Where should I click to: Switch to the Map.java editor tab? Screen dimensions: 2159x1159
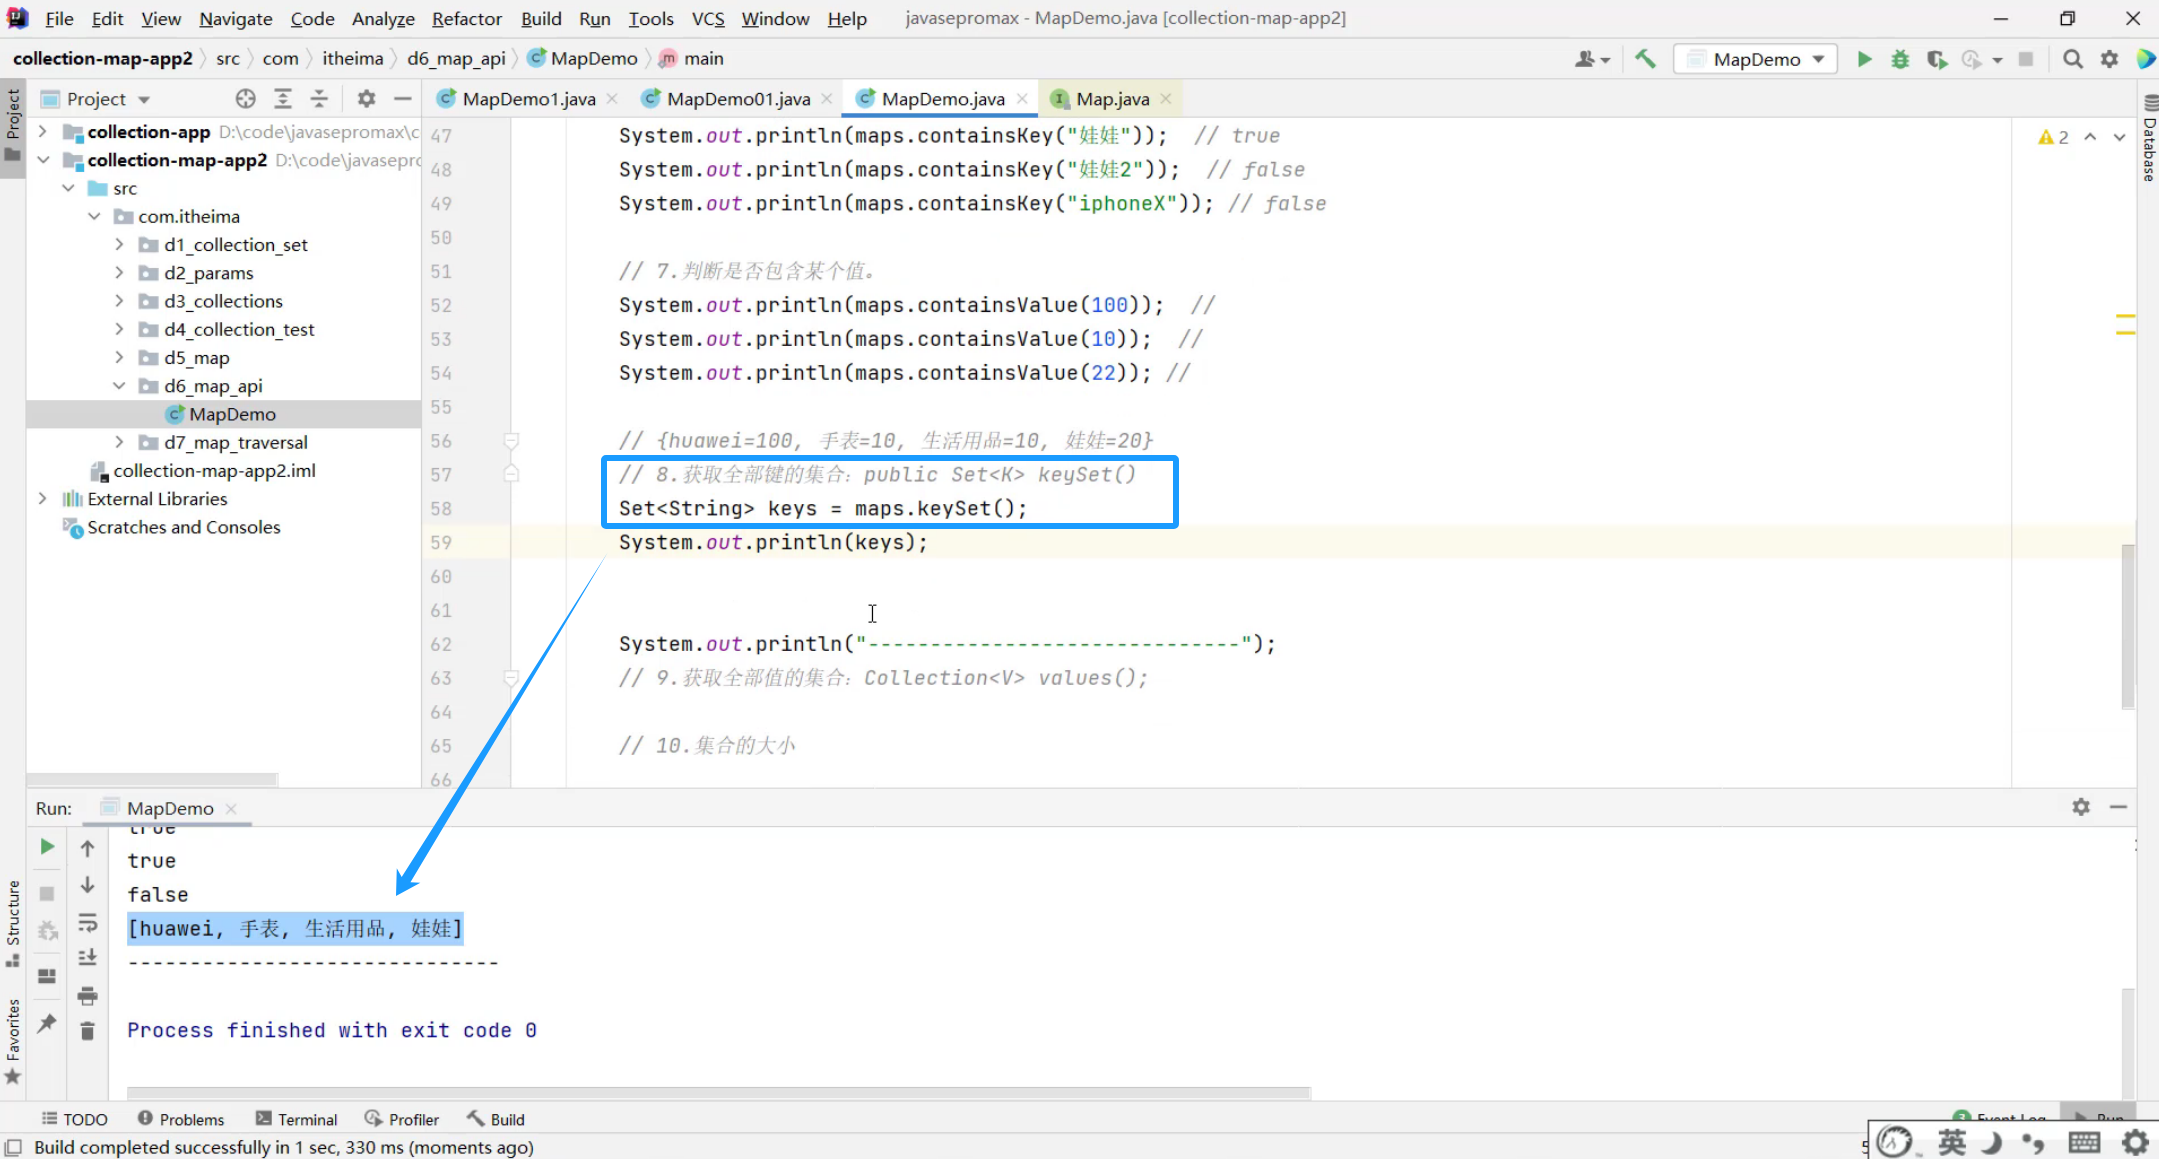click(x=1111, y=98)
